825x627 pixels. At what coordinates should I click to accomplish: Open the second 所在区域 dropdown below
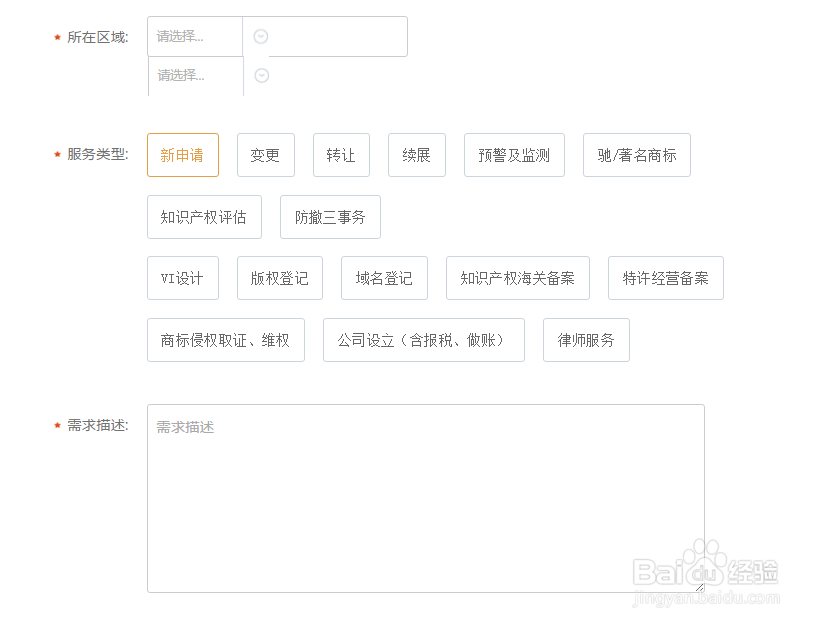(x=196, y=76)
